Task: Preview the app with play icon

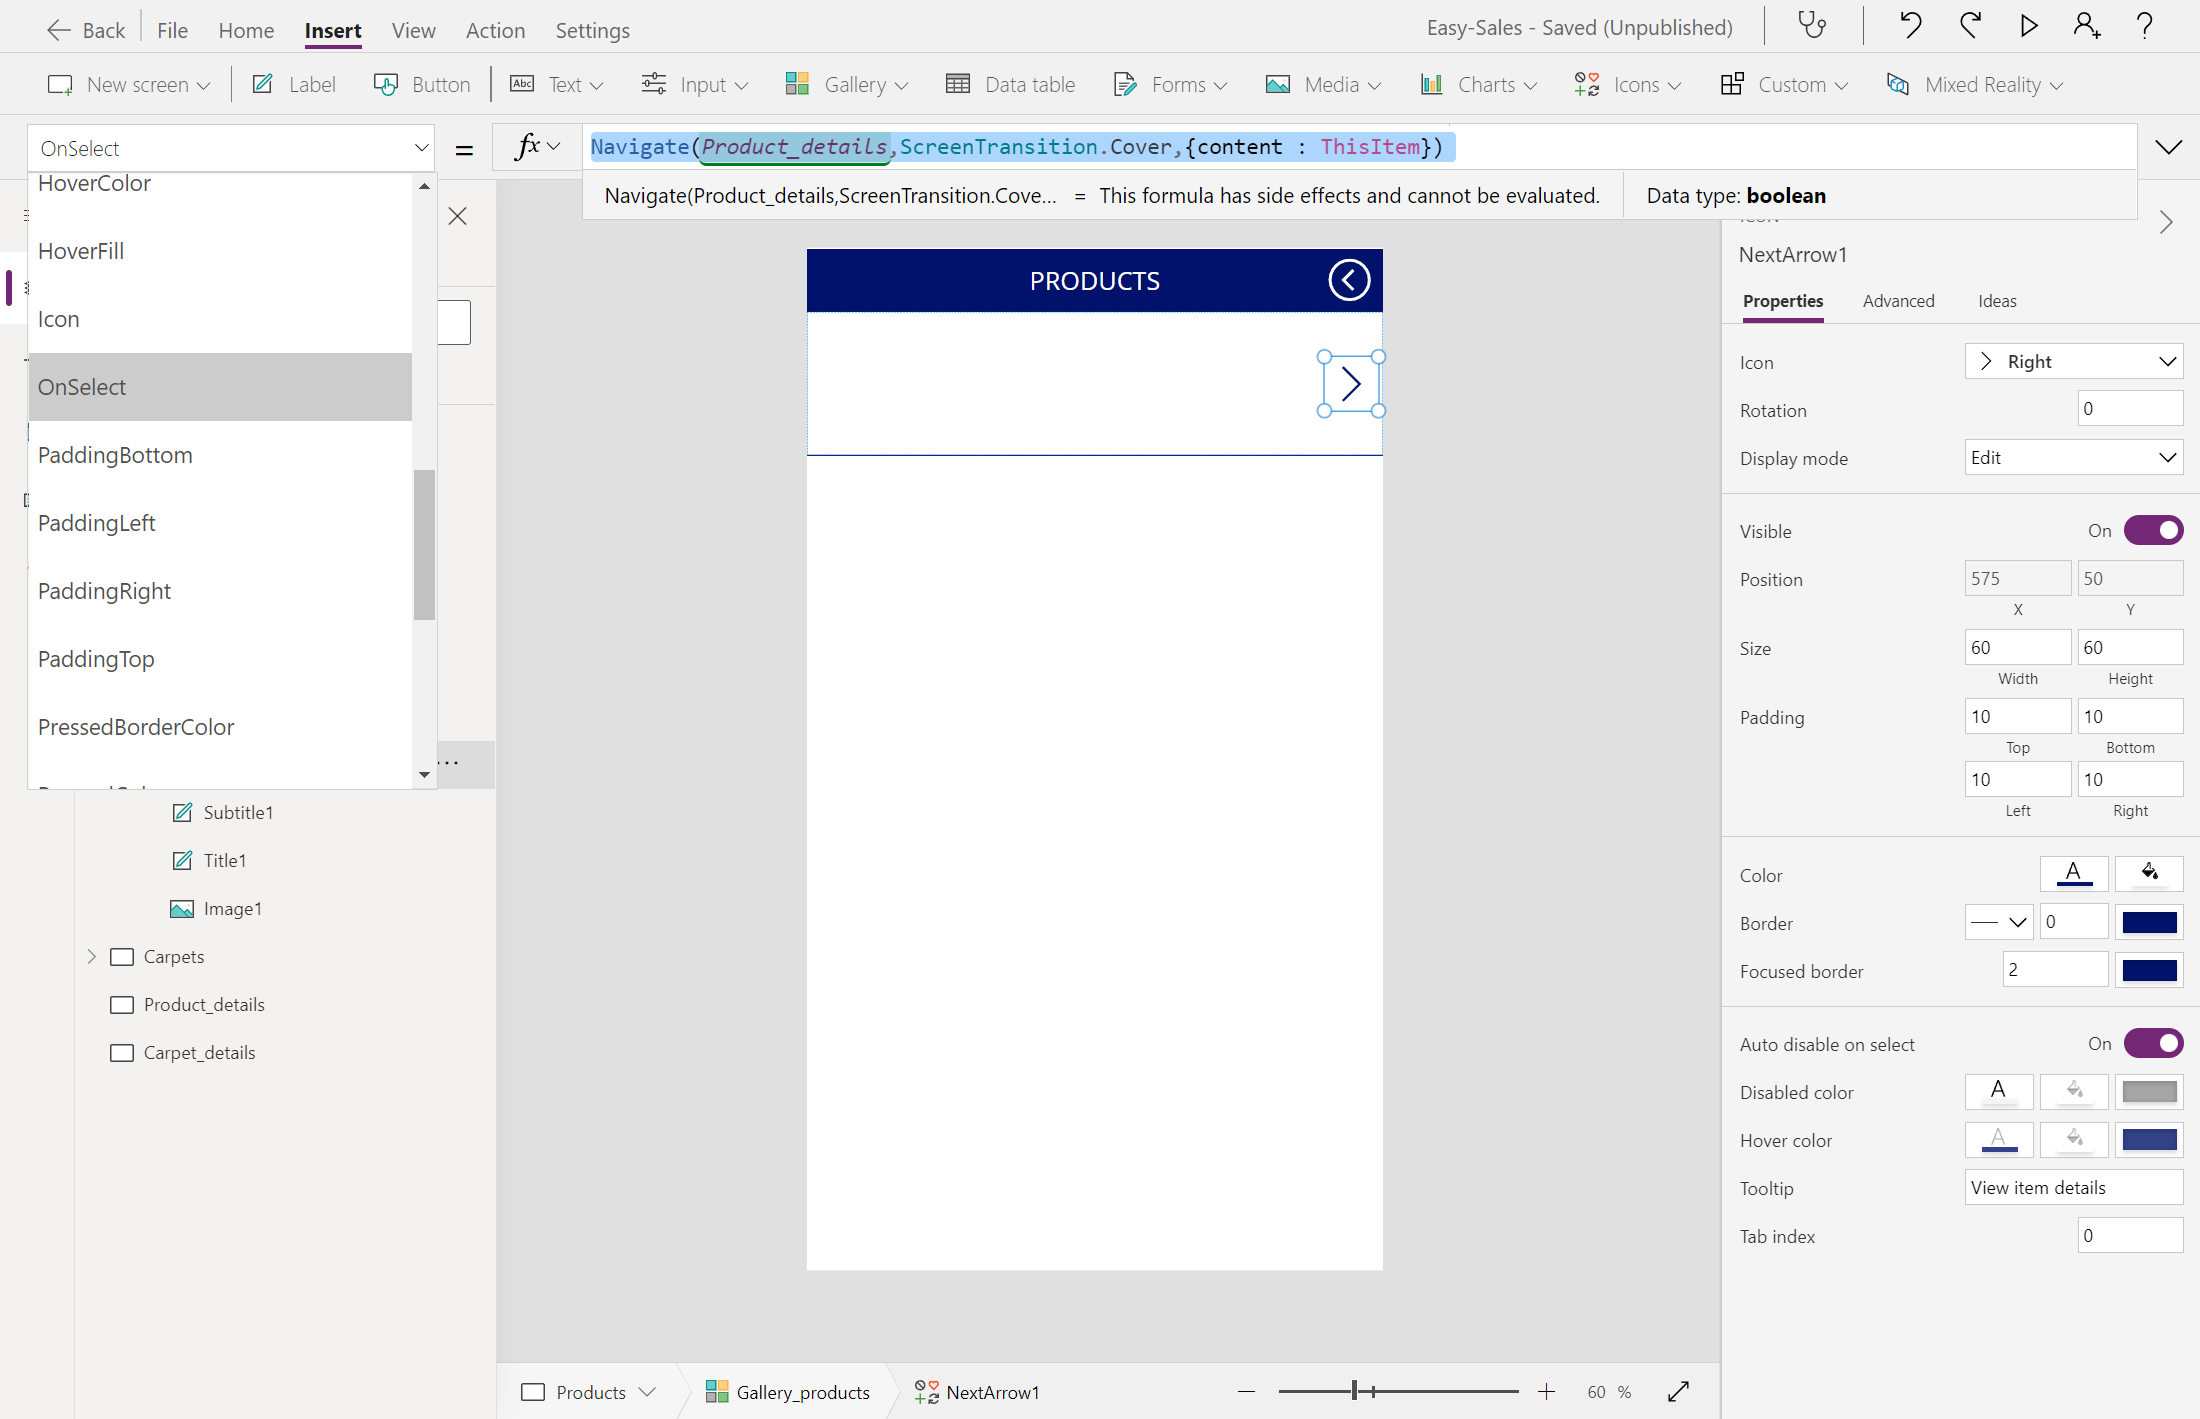Action: click(2028, 25)
